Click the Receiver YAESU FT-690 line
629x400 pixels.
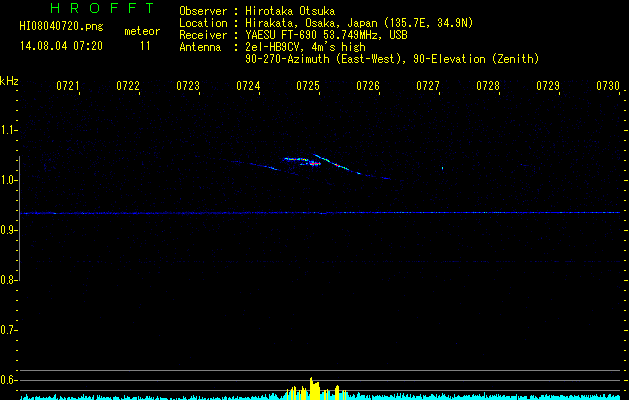[293, 35]
